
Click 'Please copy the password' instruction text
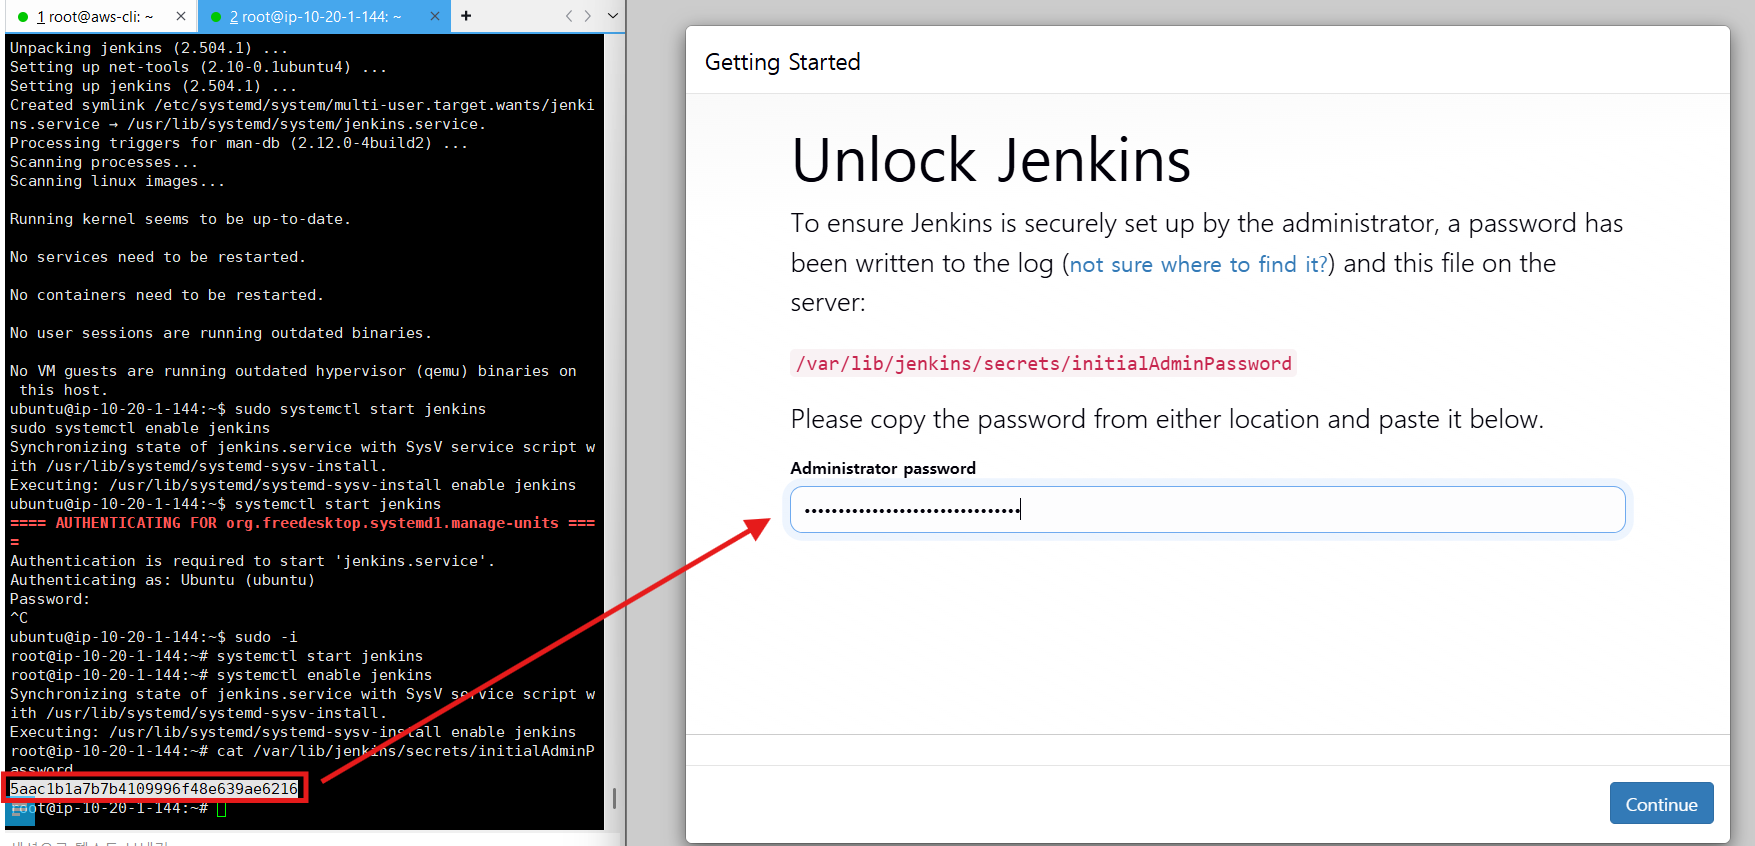(1167, 419)
